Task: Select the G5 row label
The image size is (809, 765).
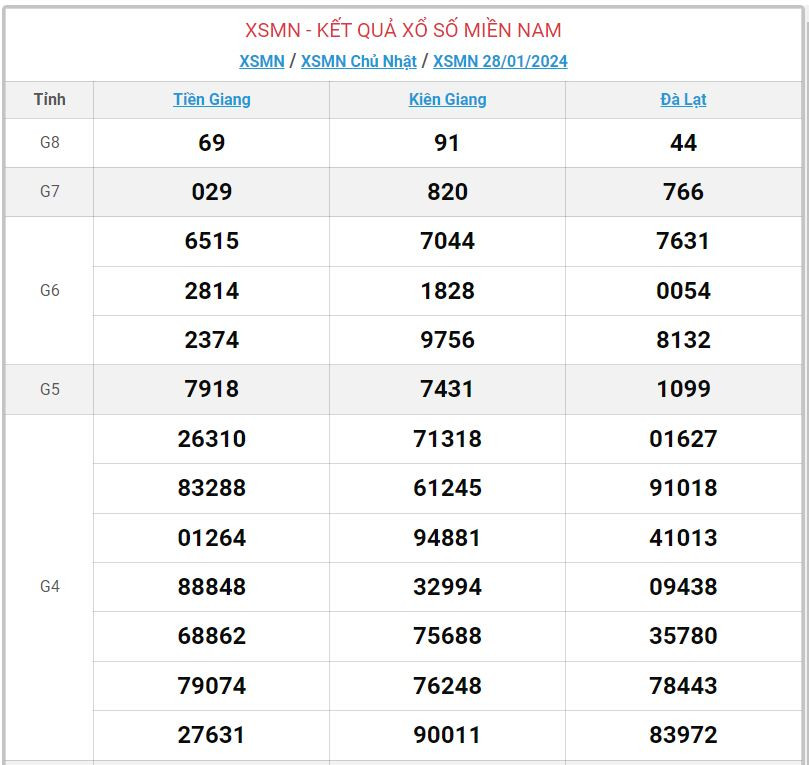Action: [x=49, y=389]
